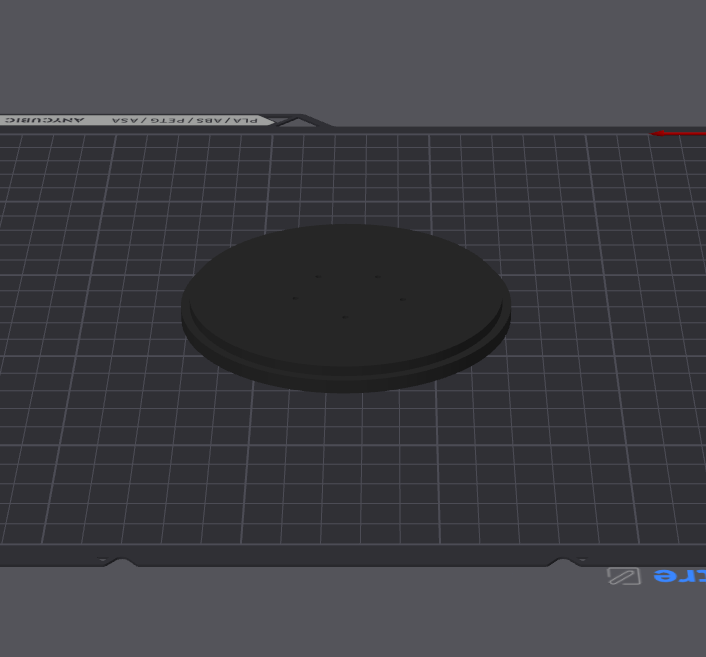
Task: Click the rightmost hole on the disc
Action: (x=402, y=298)
